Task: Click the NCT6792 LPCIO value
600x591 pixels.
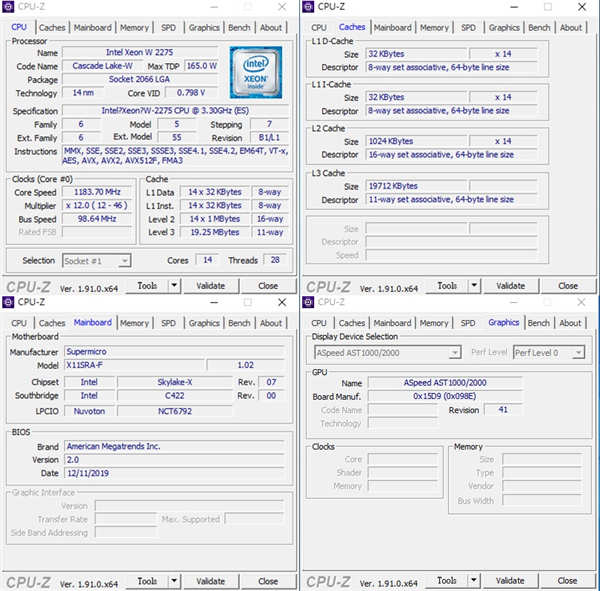Action: (x=175, y=411)
